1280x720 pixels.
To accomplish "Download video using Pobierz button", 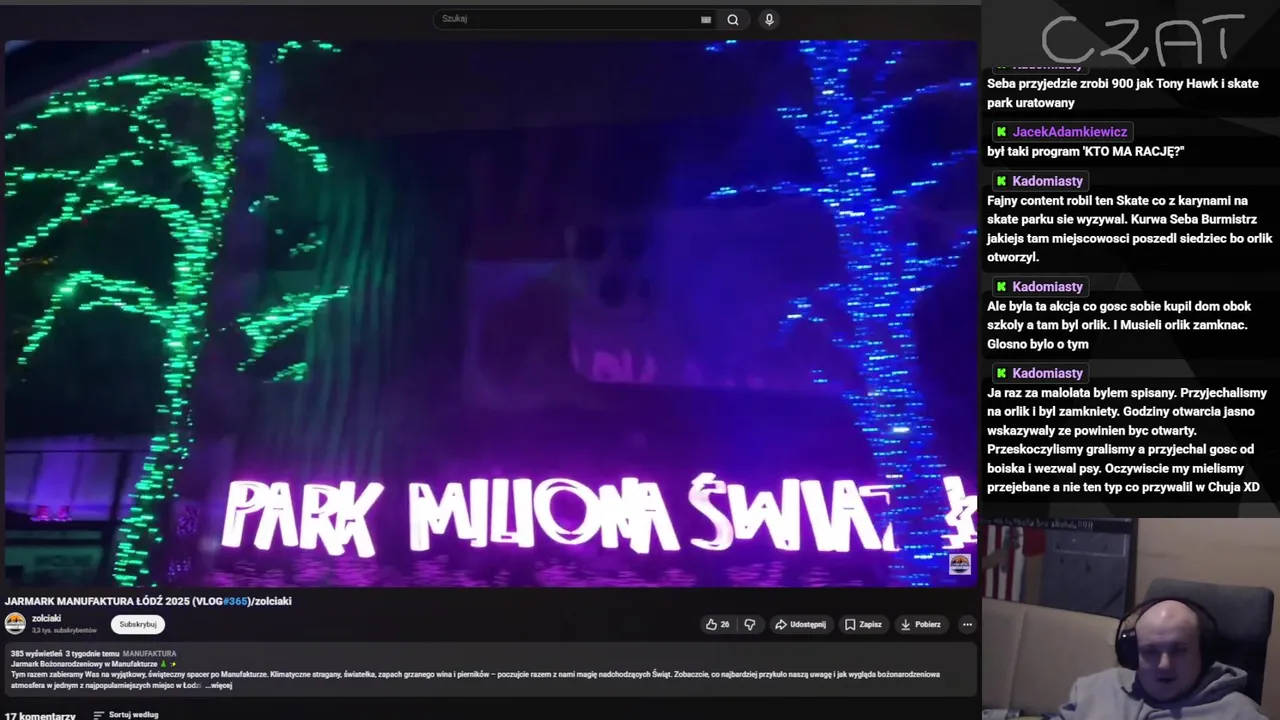I will point(920,624).
